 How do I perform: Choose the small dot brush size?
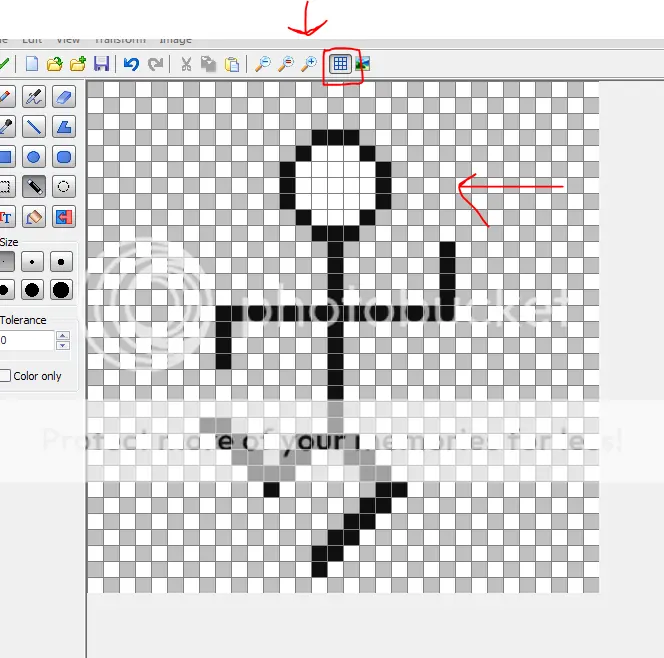pyautogui.click(x=32, y=262)
